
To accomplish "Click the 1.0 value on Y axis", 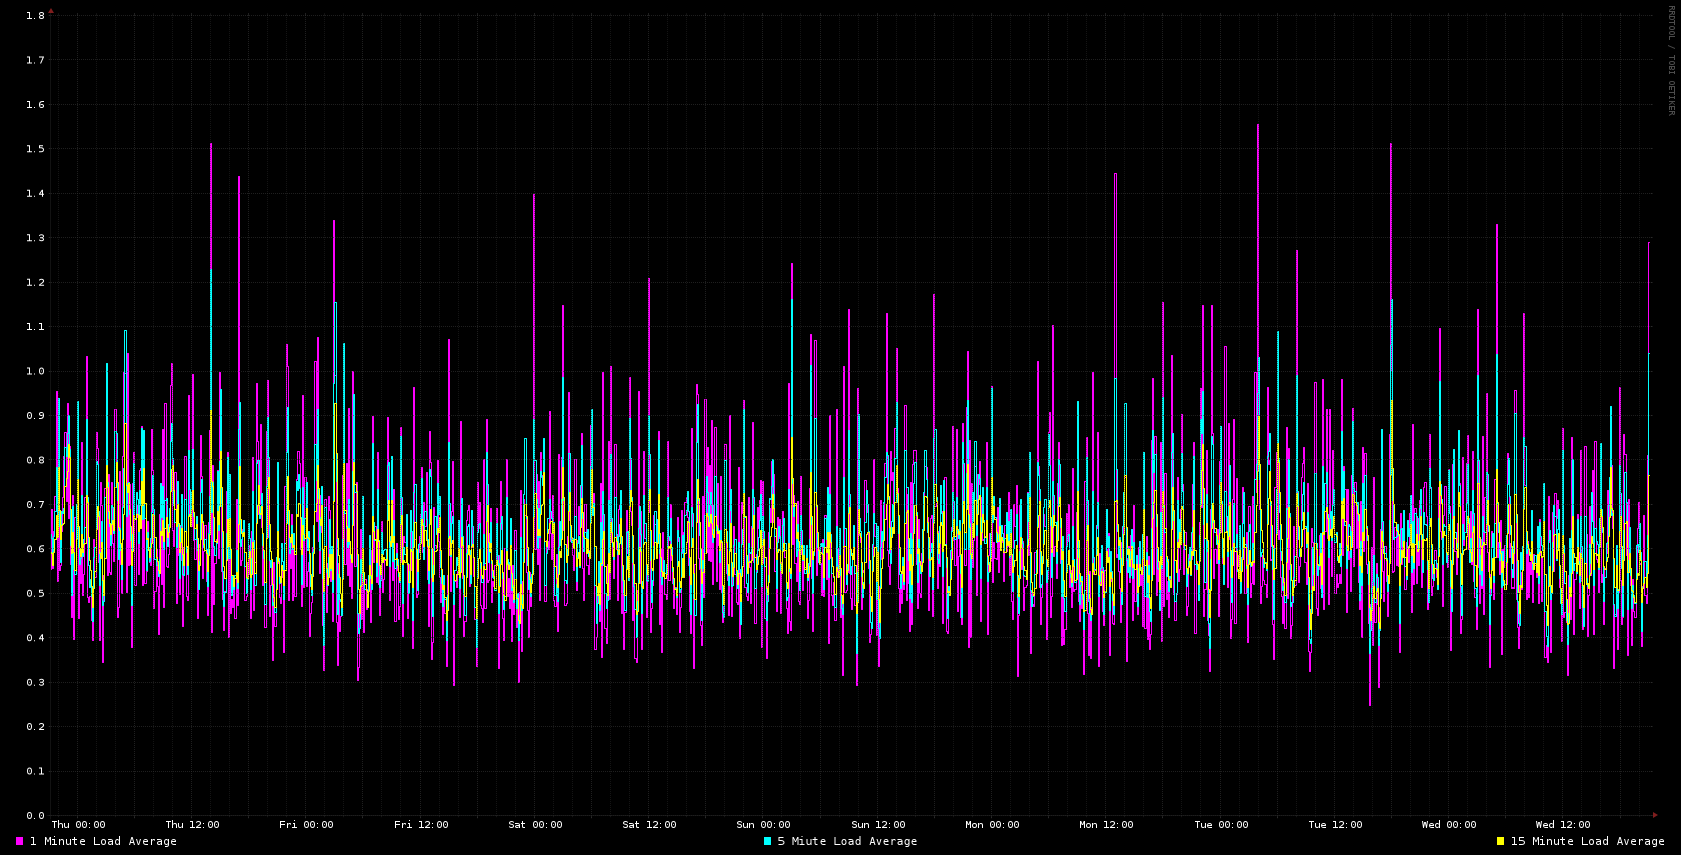I will (x=35, y=371).
